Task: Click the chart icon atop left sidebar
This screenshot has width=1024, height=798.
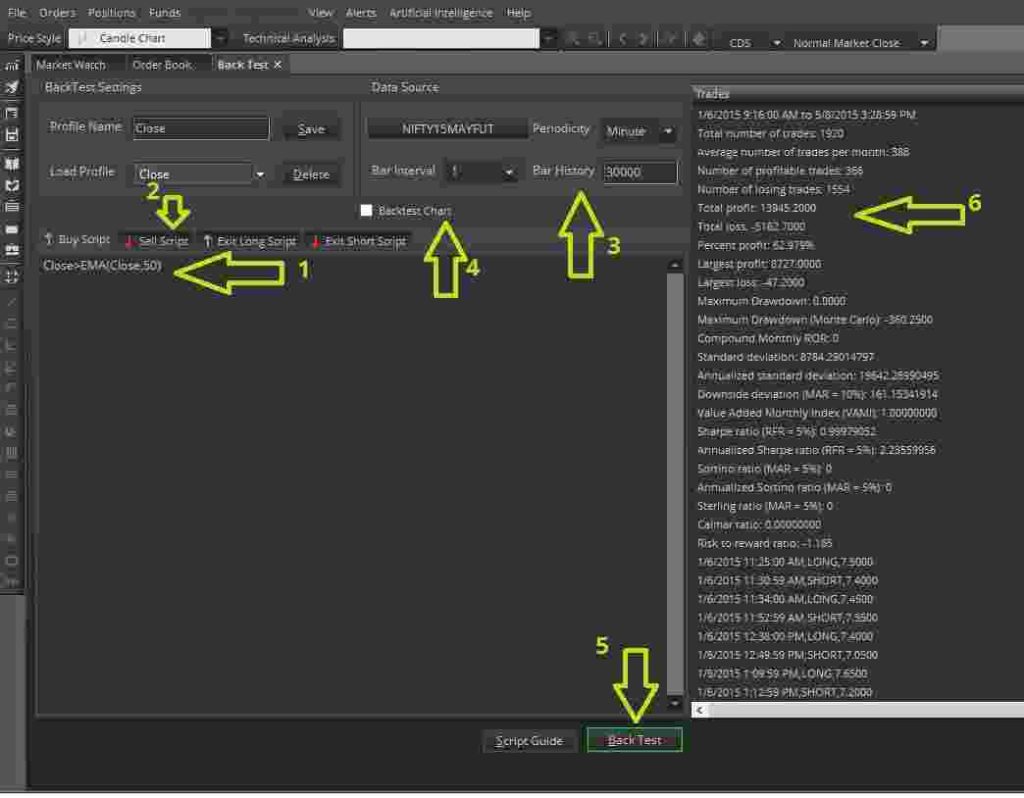Action: pyautogui.click(x=12, y=65)
